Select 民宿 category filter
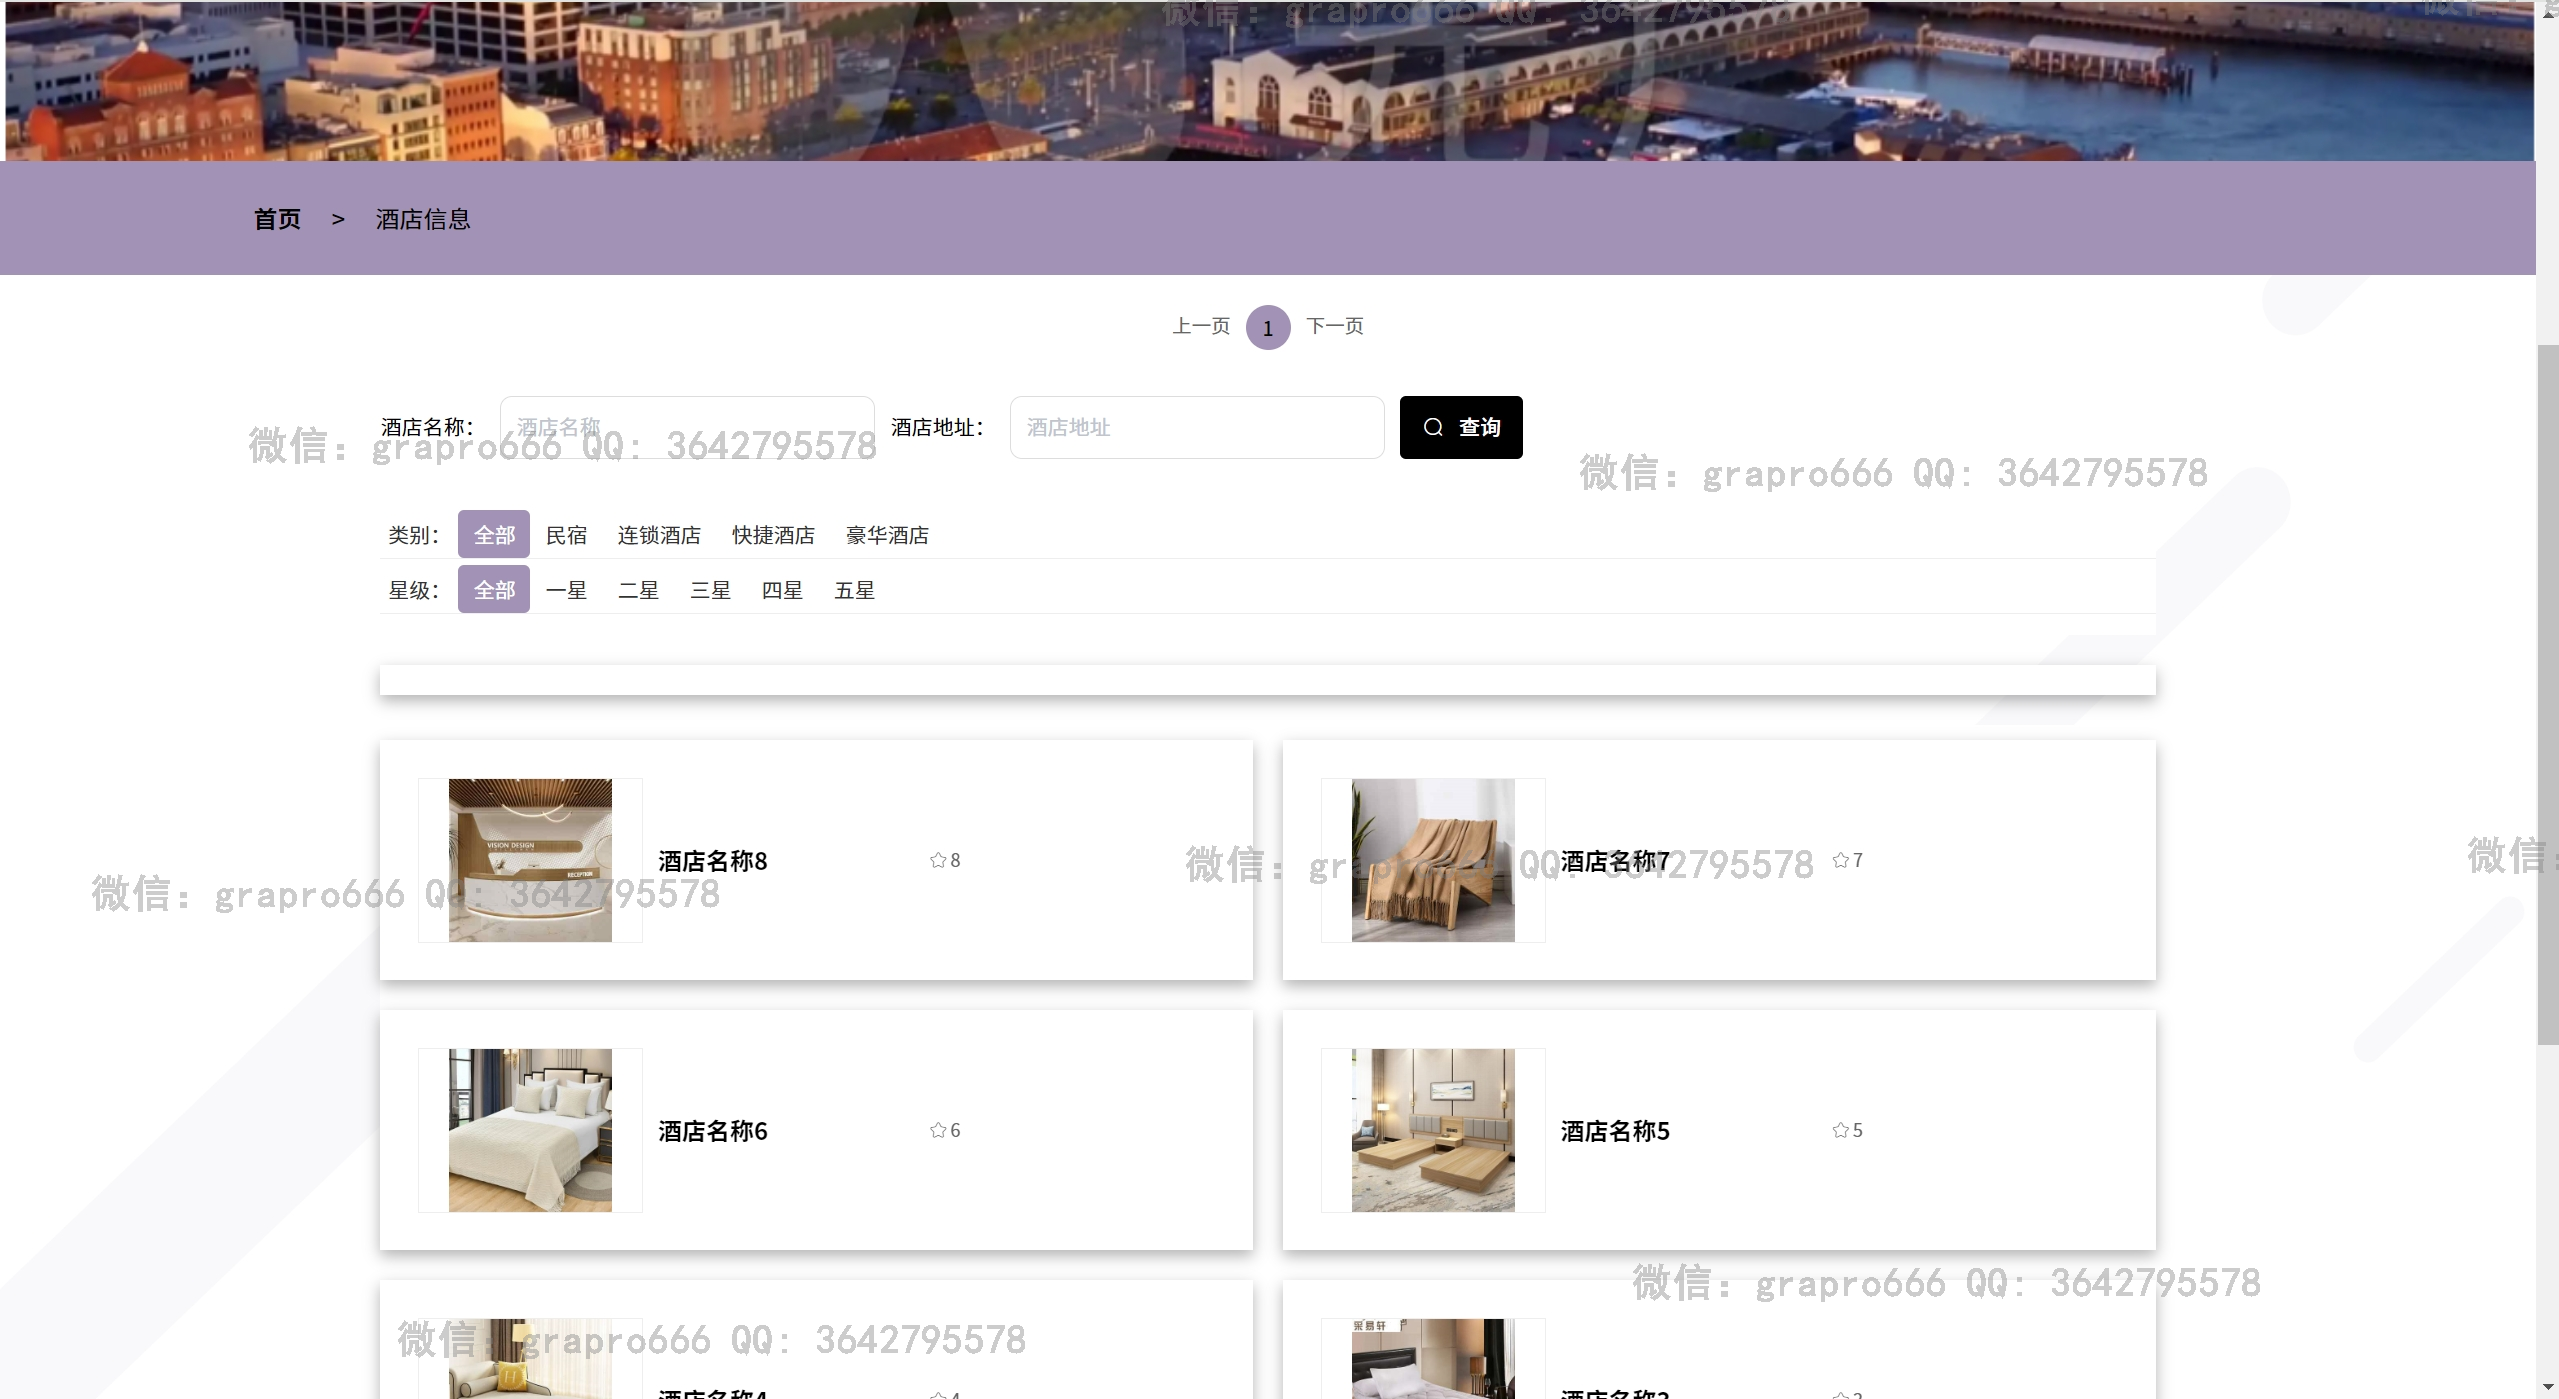2559x1399 pixels. pos(566,535)
